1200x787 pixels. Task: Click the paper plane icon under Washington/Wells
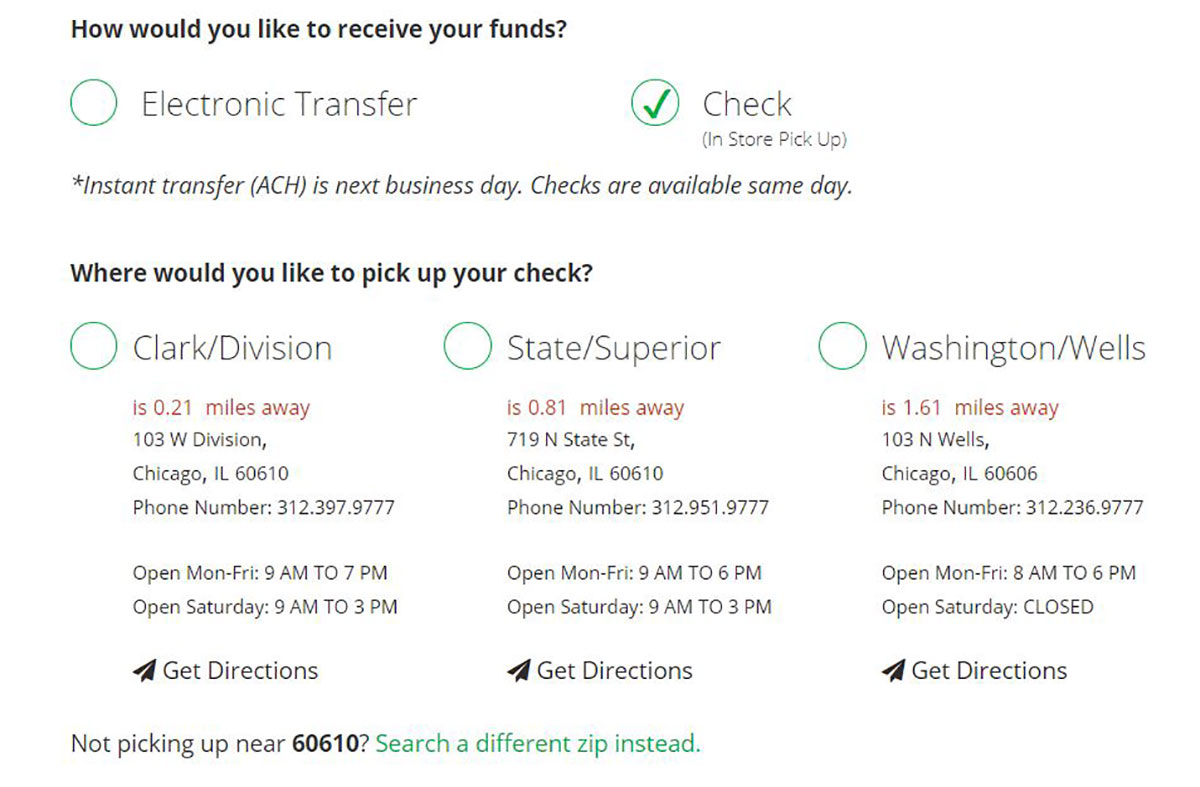coord(893,670)
